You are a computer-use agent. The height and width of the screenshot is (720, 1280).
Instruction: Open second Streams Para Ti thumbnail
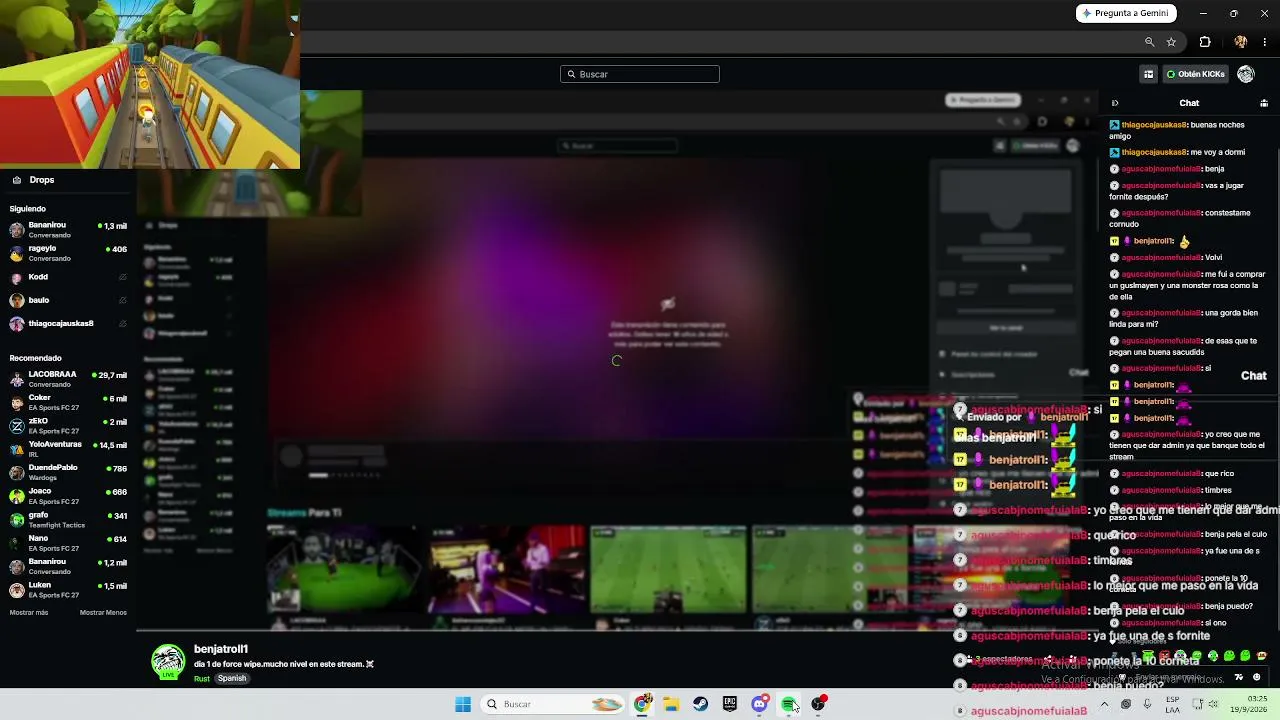[507, 569]
